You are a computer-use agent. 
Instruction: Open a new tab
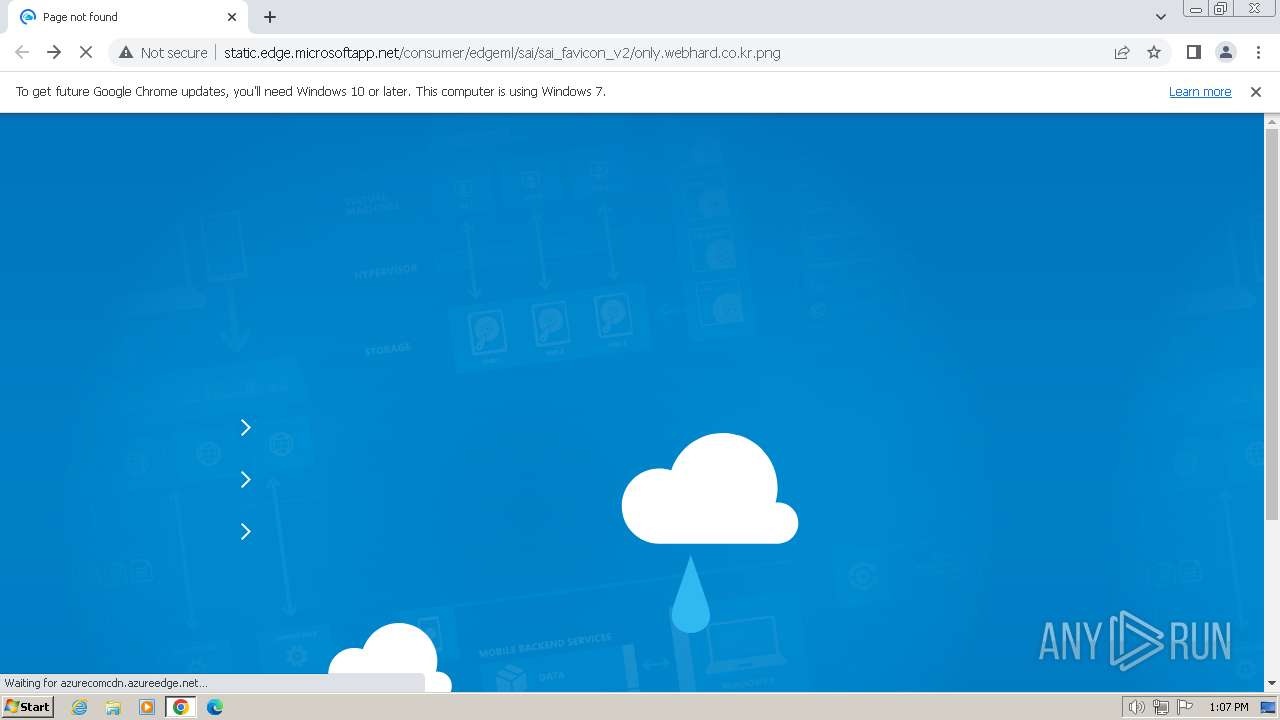[270, 17]
